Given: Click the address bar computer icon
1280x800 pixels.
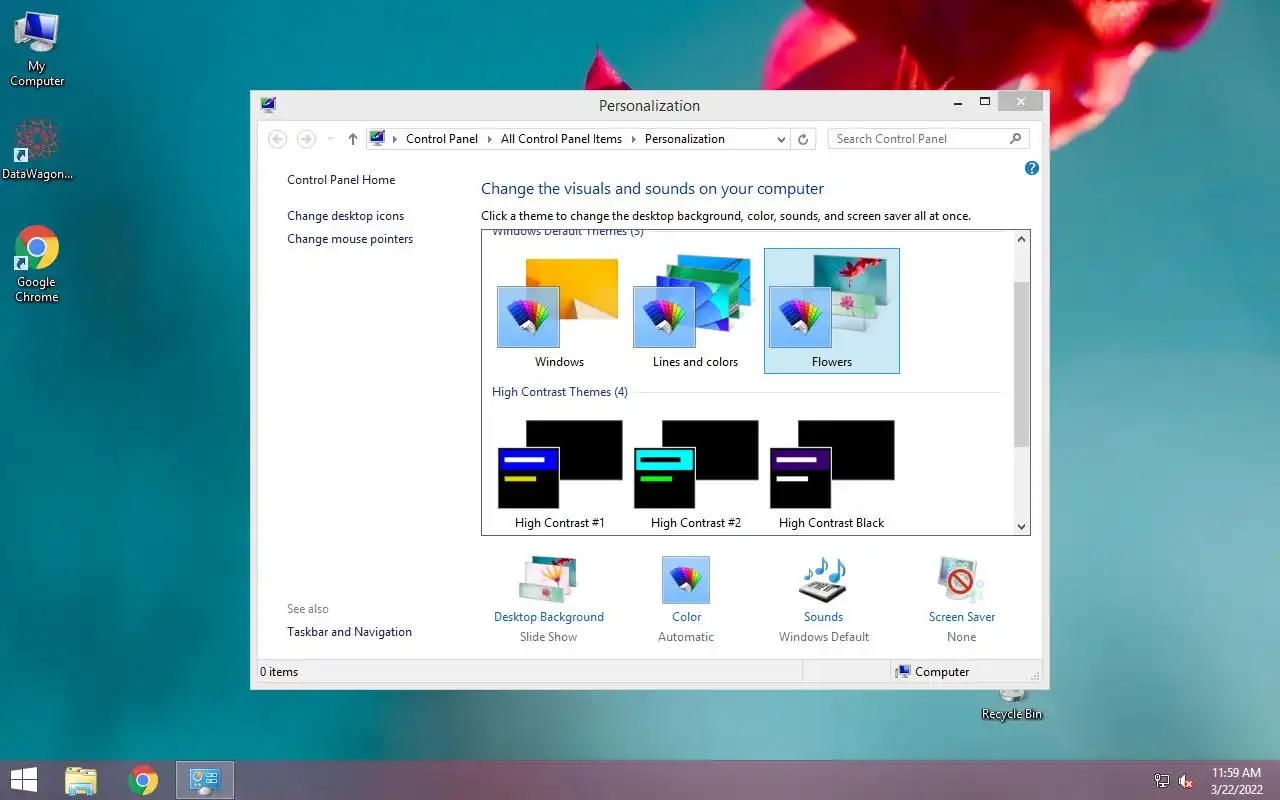Looking at the screenshot, I should pos(377,138).
